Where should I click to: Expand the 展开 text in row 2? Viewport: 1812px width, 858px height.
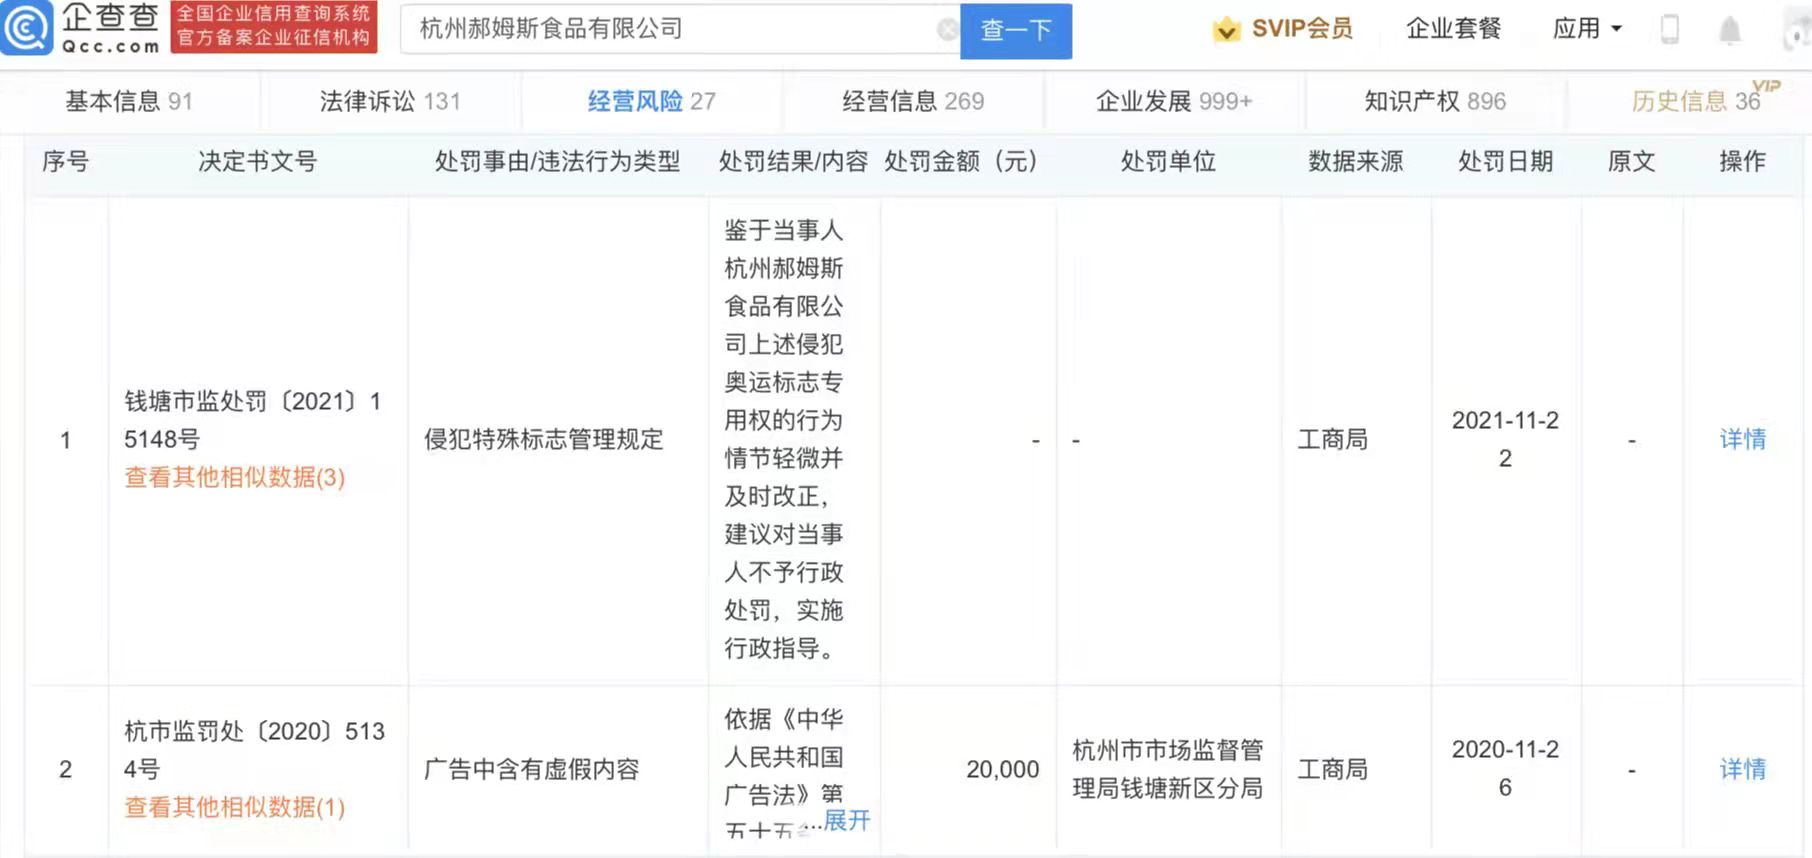pos(847,820)
